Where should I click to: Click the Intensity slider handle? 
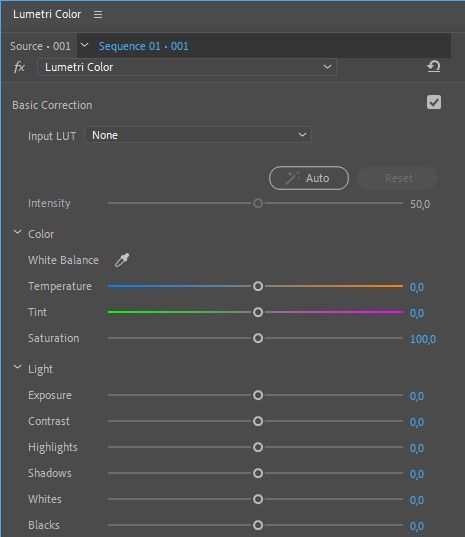coord(258,203)
